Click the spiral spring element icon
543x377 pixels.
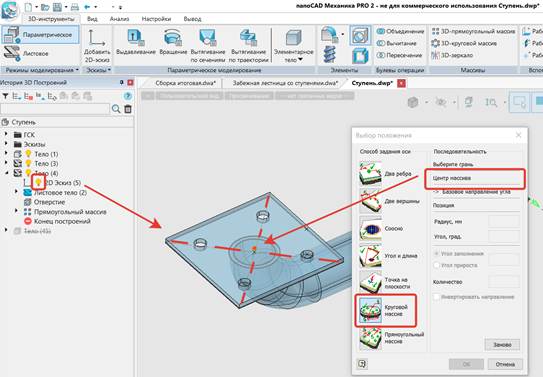coord(330,55)
